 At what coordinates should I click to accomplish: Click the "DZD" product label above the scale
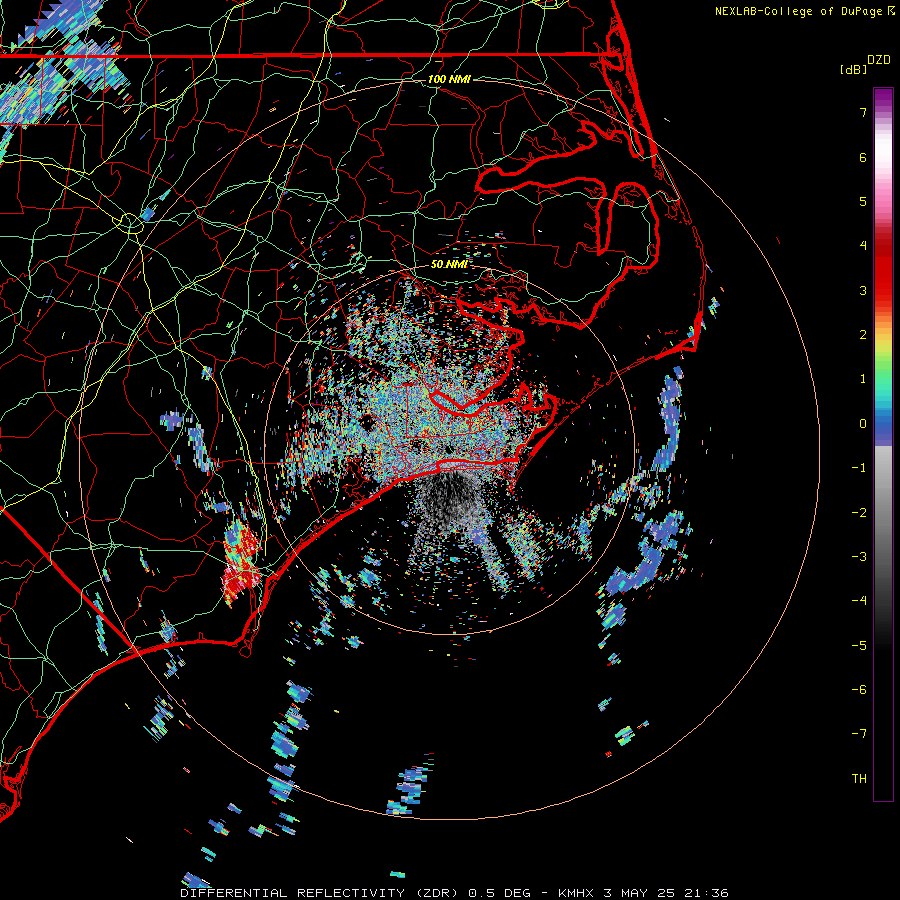[879, 60]
